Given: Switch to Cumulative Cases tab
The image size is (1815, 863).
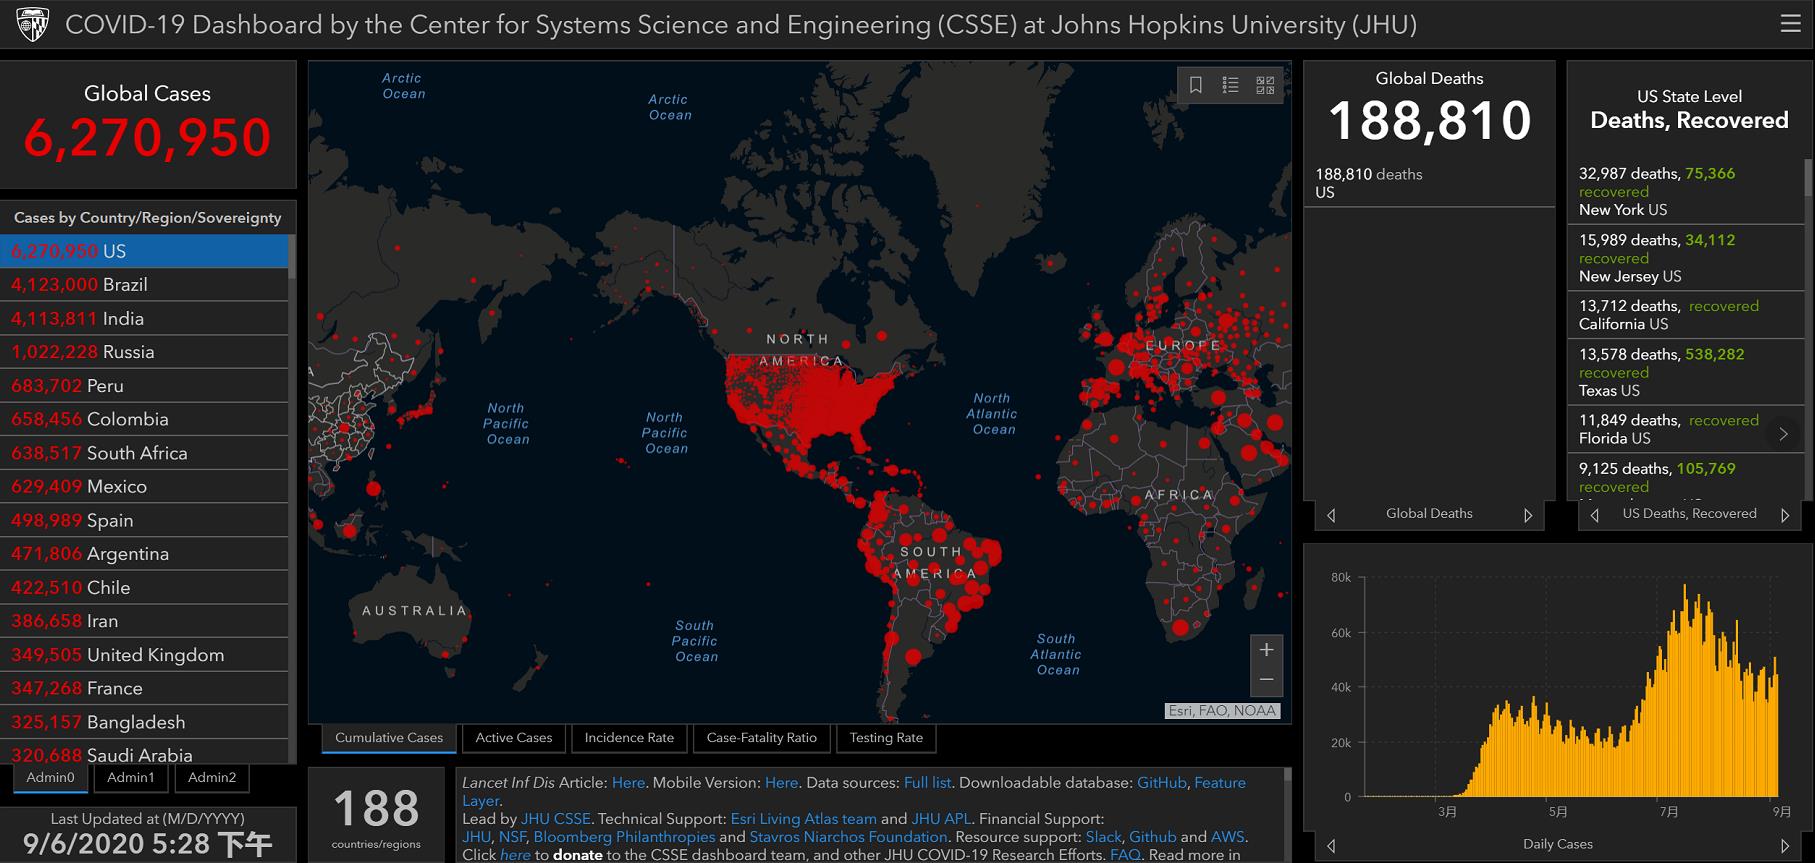Looking at the screenshot, I should (x=389, y=738).
